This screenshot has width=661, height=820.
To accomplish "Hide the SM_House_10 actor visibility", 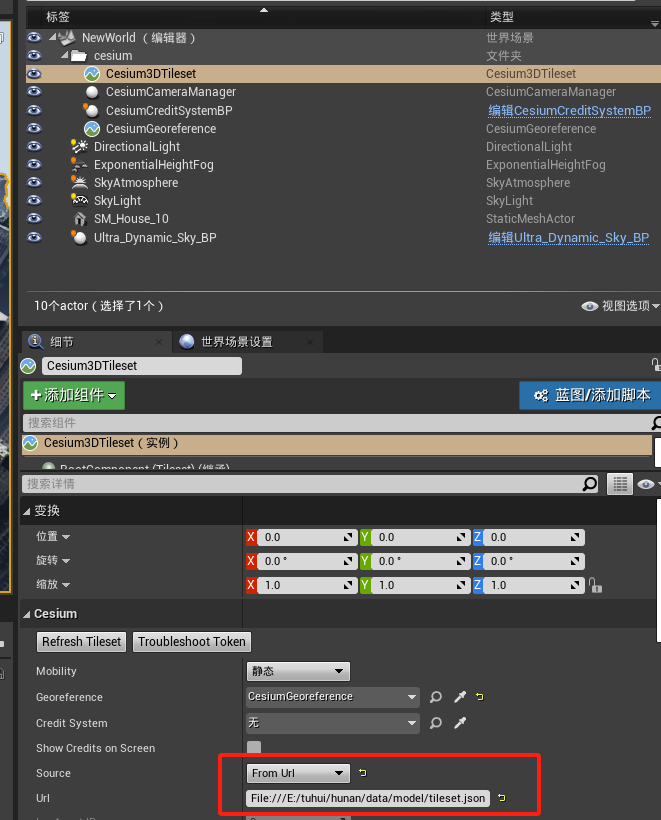I will point(34,219).
